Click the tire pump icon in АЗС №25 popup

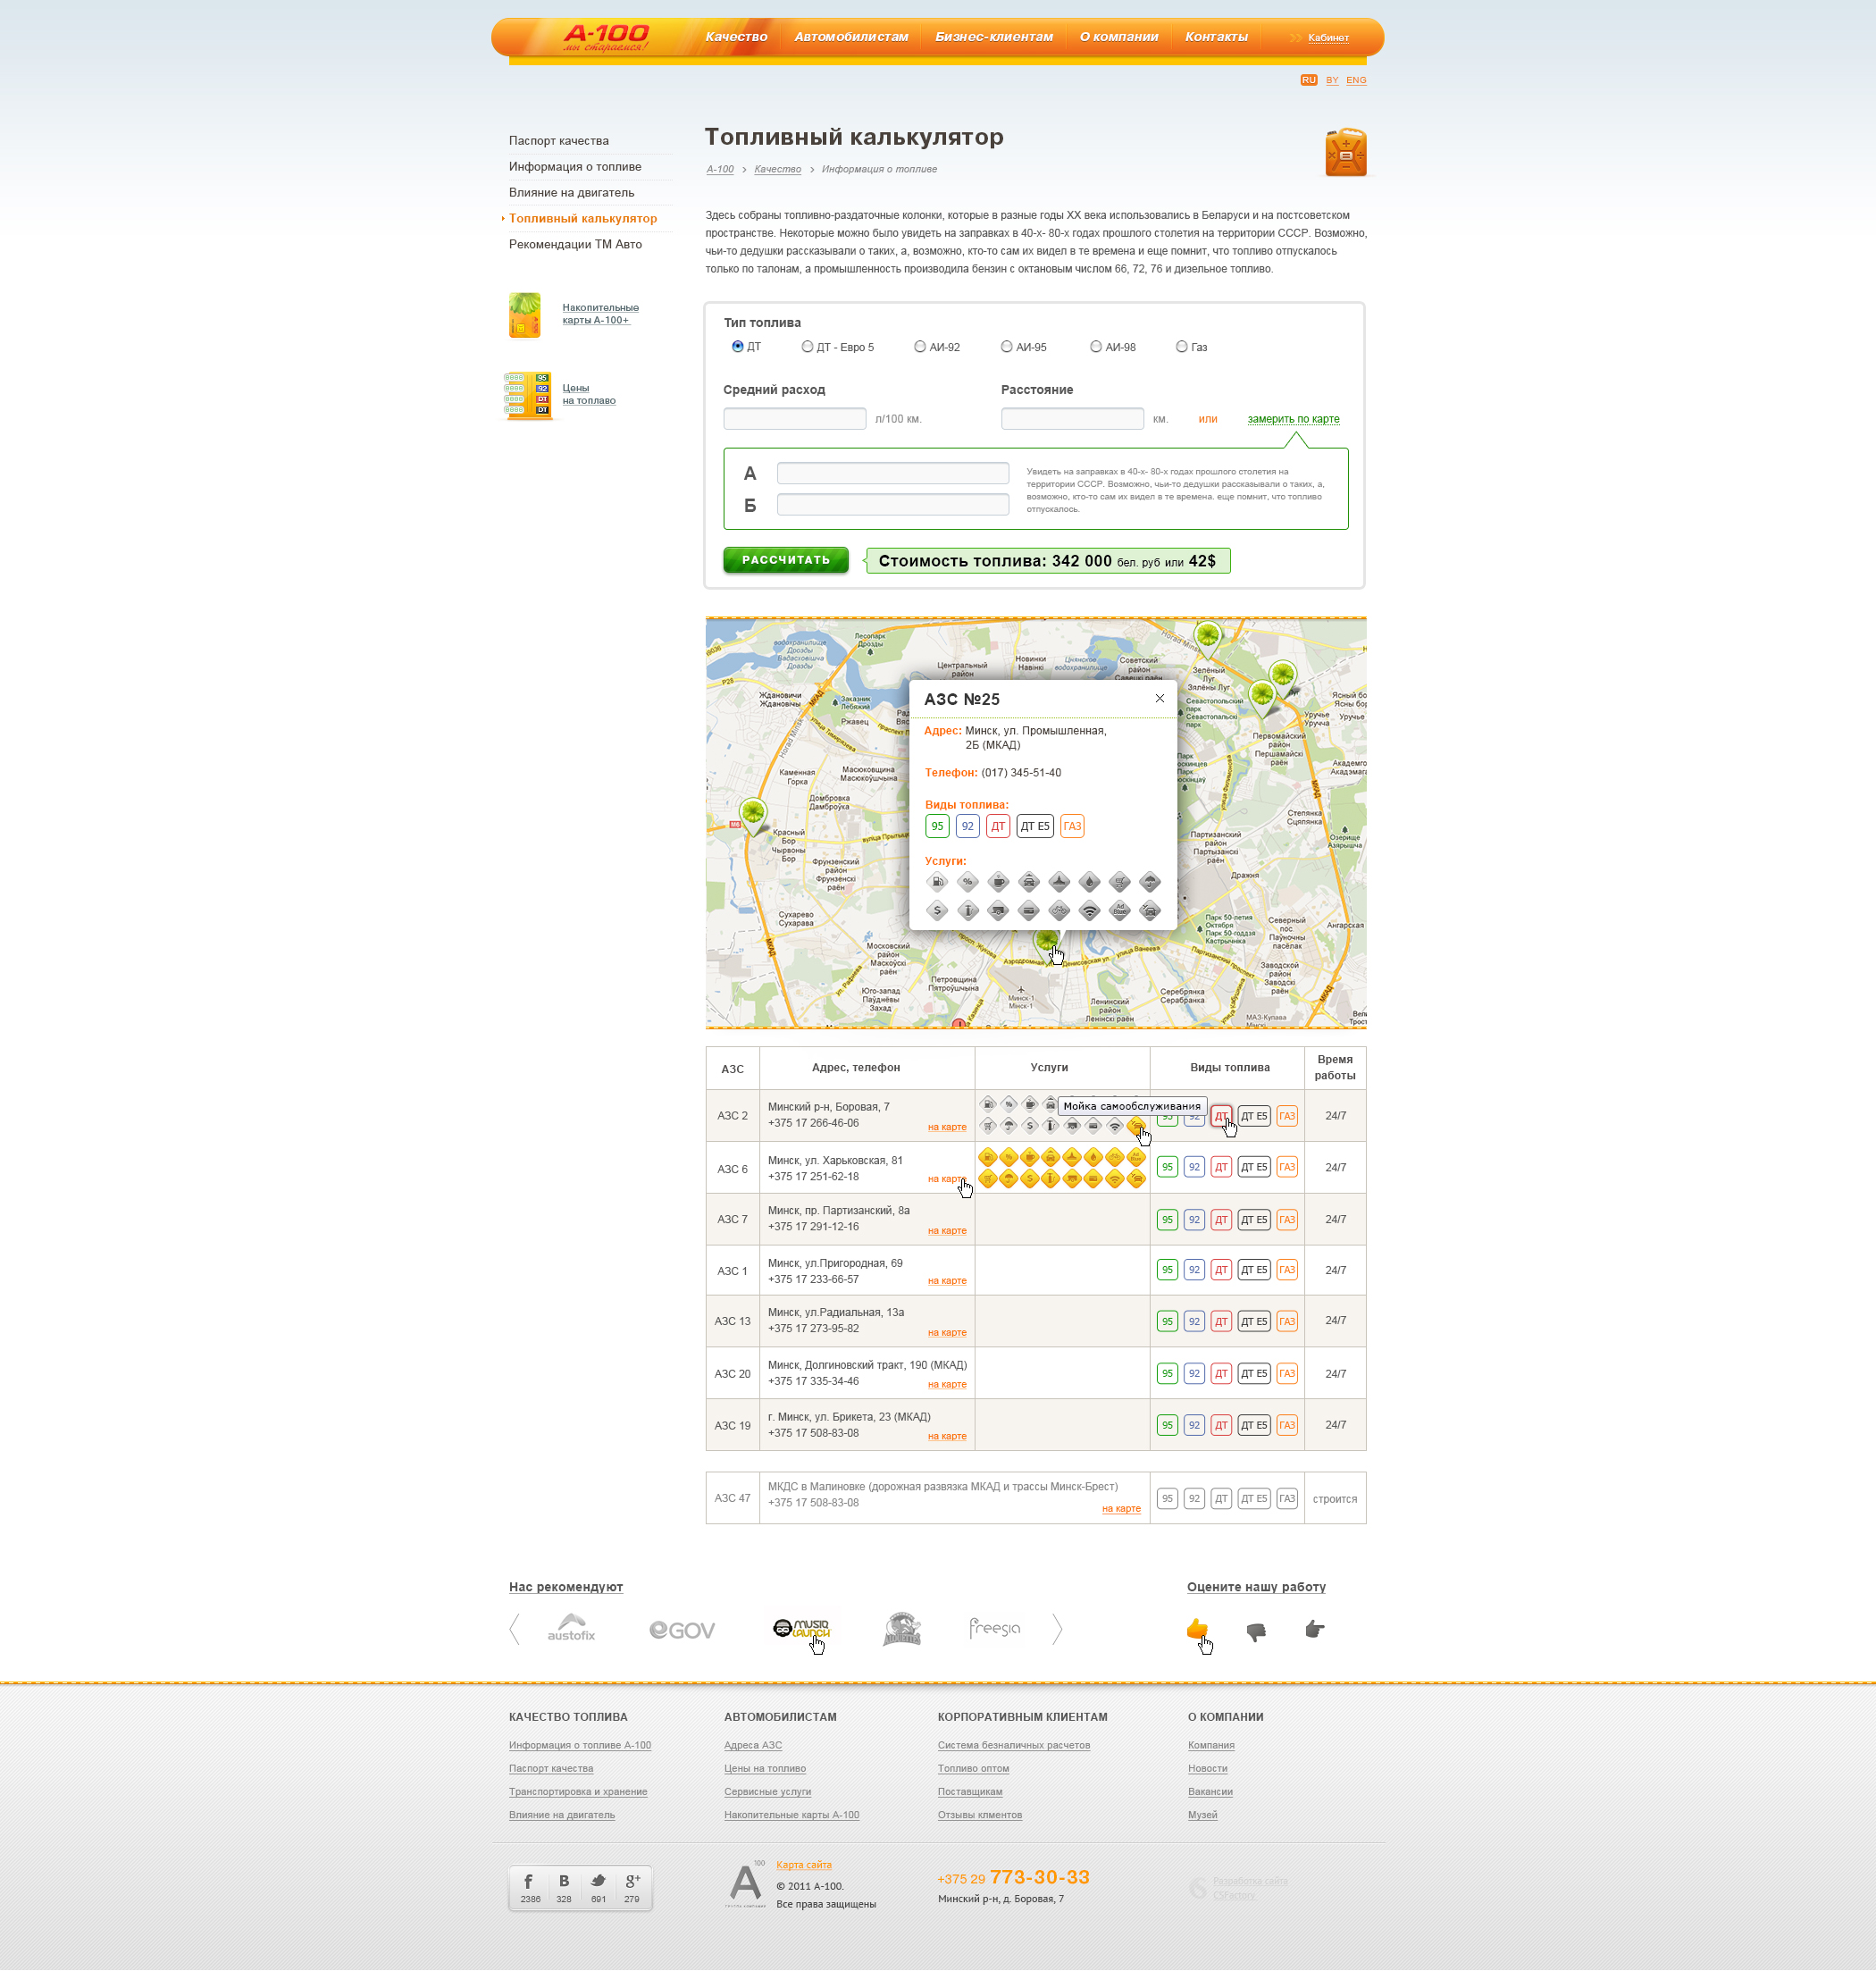[x=968, y=911]
